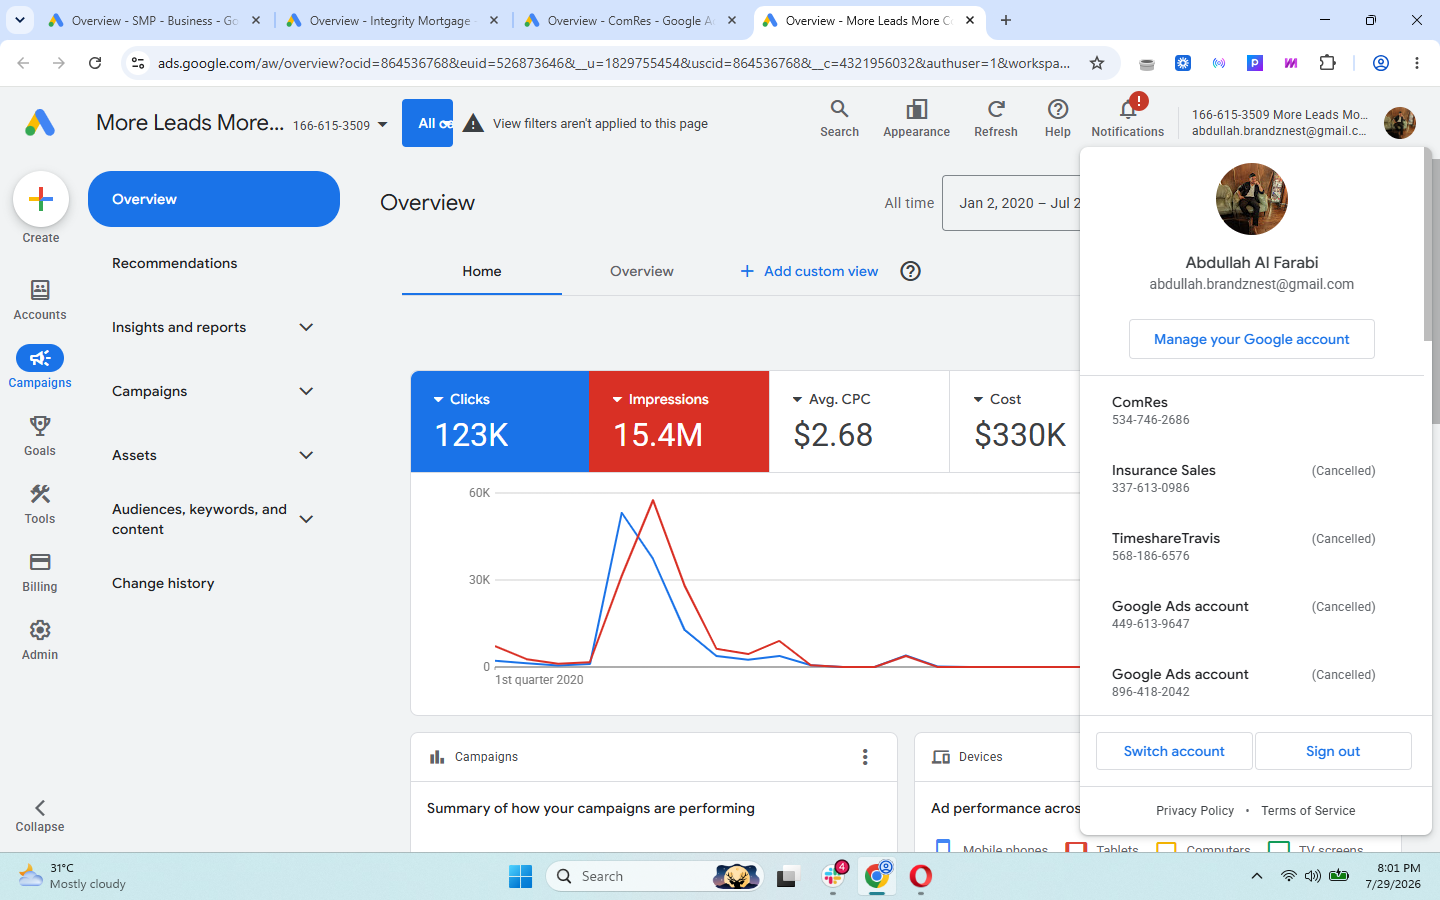1440x900 pixels.
Task: Click the Windows taskbar Search box
Action: (654, 876)
